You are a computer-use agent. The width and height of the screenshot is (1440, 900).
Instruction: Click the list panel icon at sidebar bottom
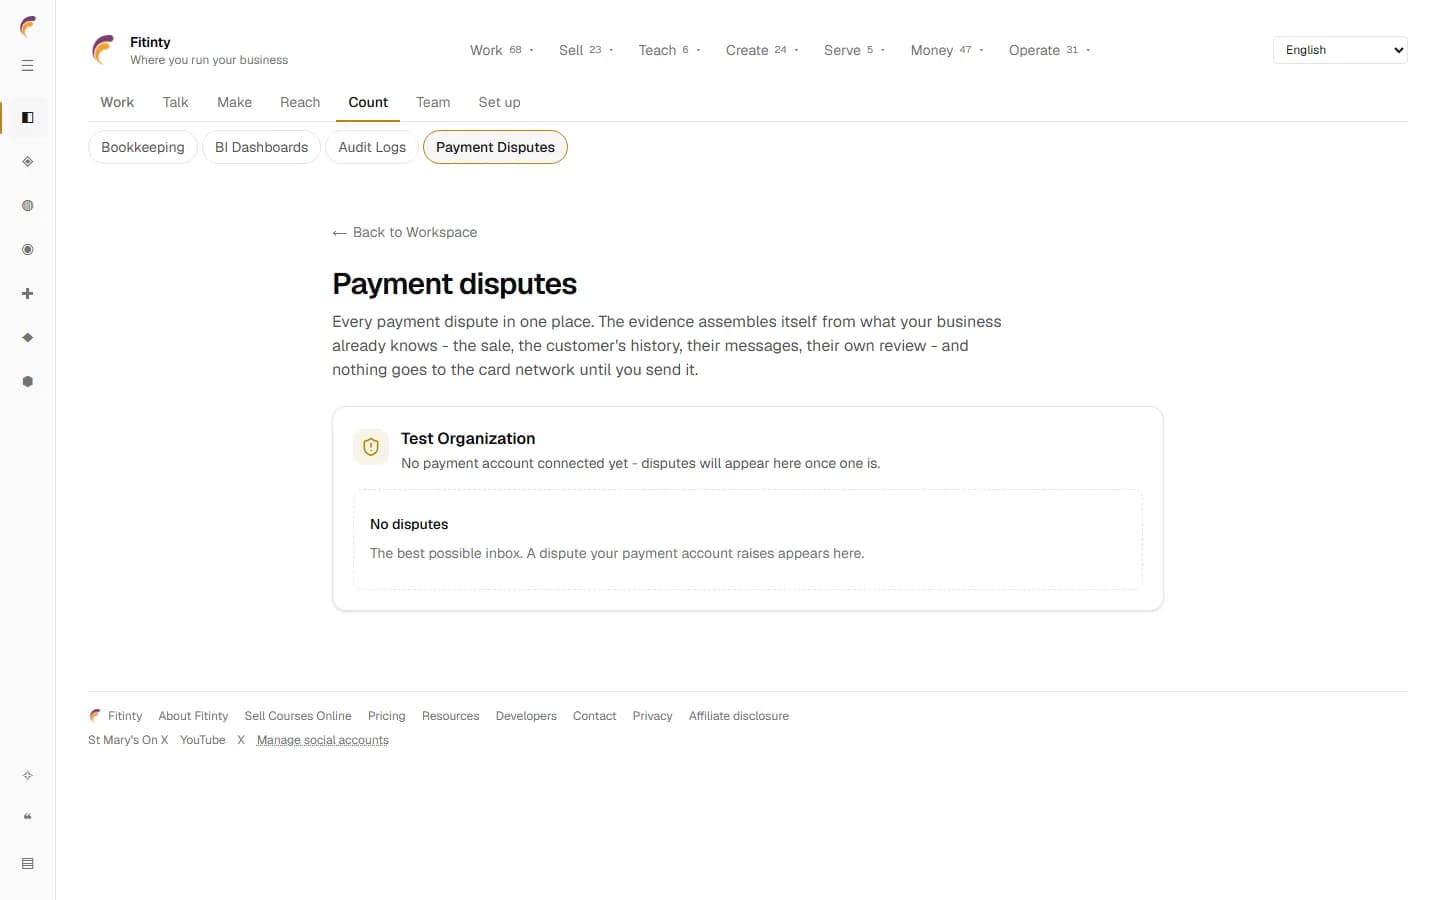pyautogui.click(x=28, y=864)
